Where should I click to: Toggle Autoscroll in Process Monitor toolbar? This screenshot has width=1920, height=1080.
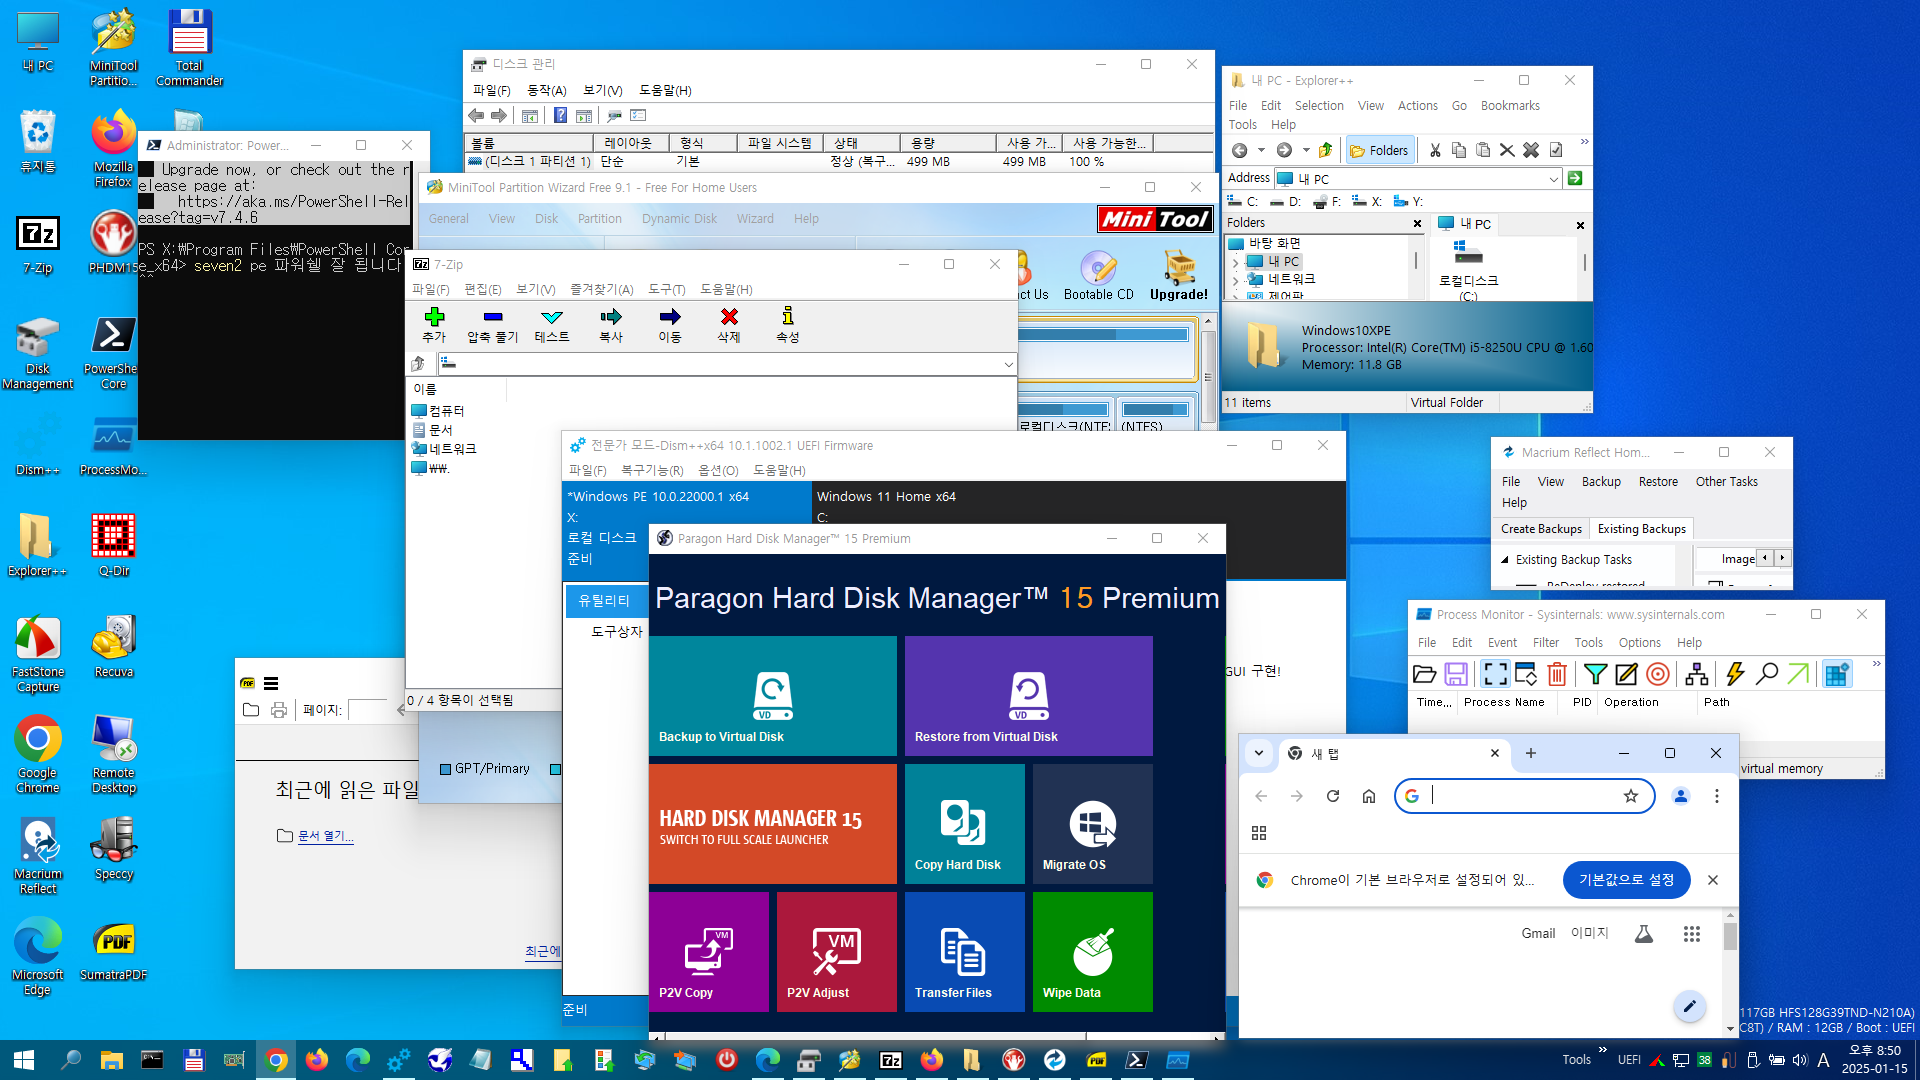pos(1526,674)
